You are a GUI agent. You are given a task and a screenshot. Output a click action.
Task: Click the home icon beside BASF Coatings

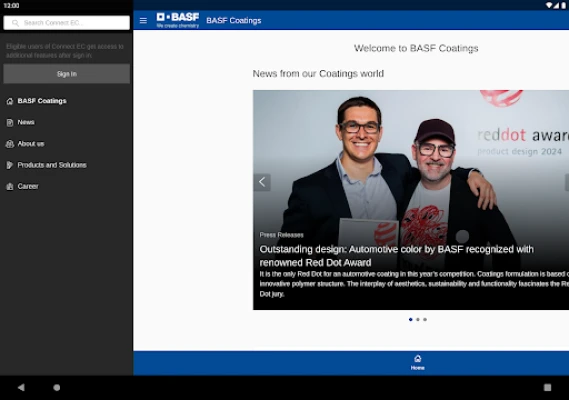(10, 101)
